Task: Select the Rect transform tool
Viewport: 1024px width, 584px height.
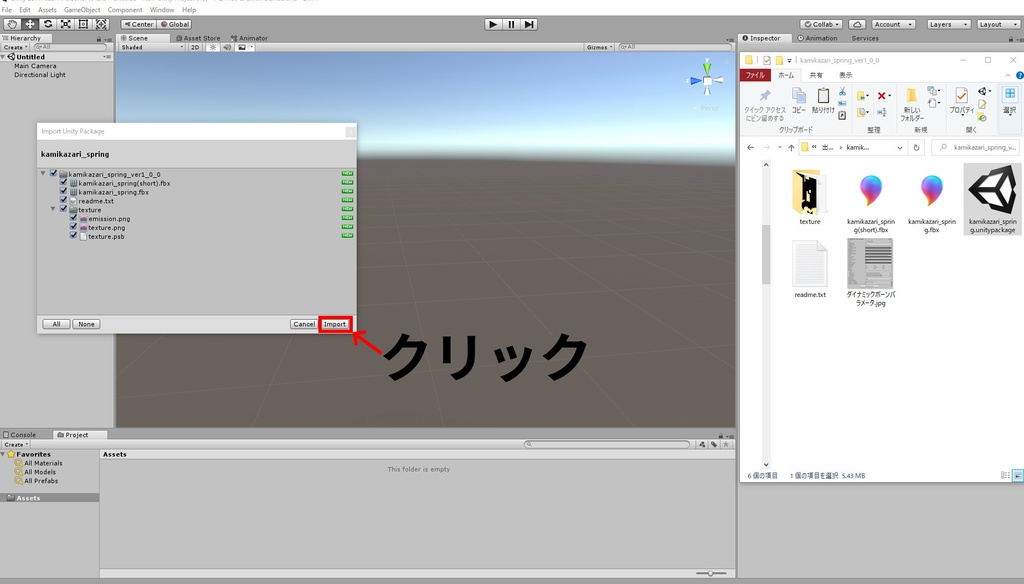Action: (82, 23)
